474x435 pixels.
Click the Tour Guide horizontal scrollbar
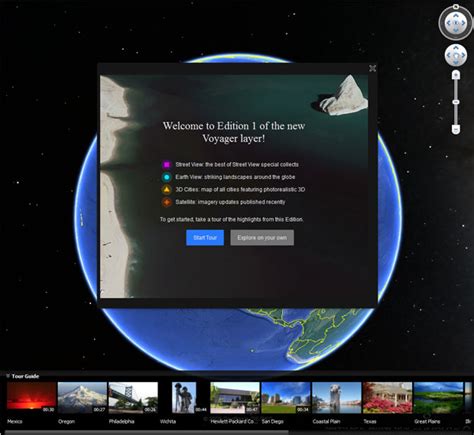[147, 432]
